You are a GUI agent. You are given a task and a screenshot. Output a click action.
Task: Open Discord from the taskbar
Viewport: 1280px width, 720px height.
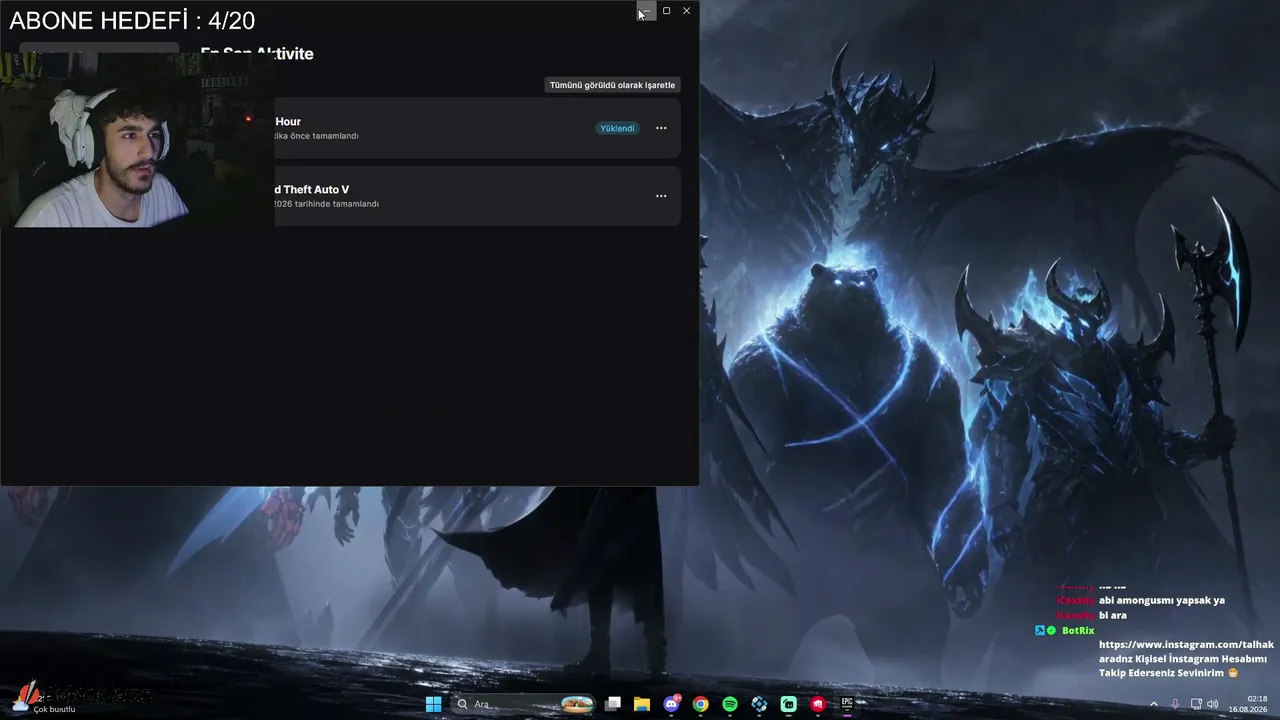(x=672, y=704)
